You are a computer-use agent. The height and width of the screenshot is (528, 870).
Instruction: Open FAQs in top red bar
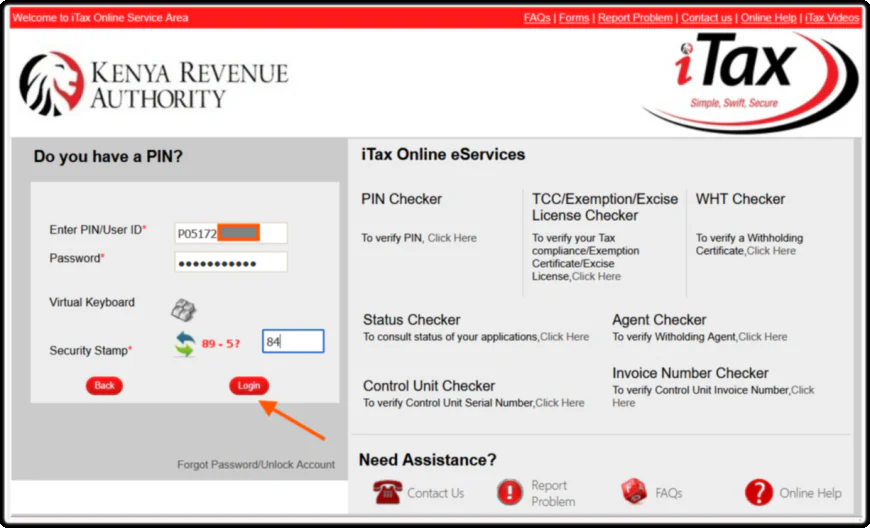pyautogui.click(x=537, y=18)
